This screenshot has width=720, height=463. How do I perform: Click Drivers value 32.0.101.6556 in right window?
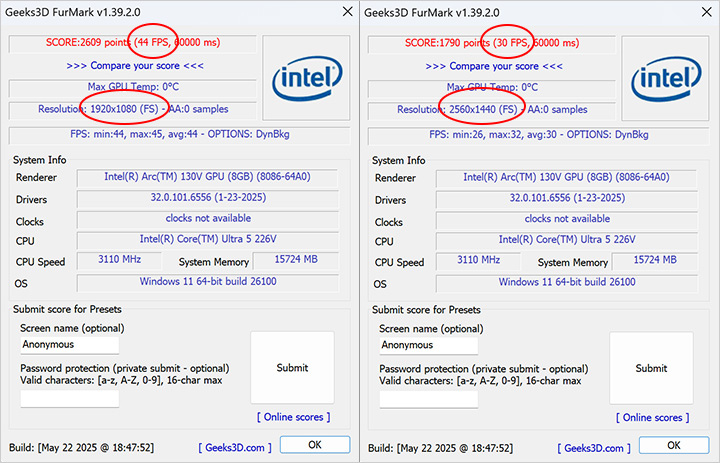pos(567,198)
